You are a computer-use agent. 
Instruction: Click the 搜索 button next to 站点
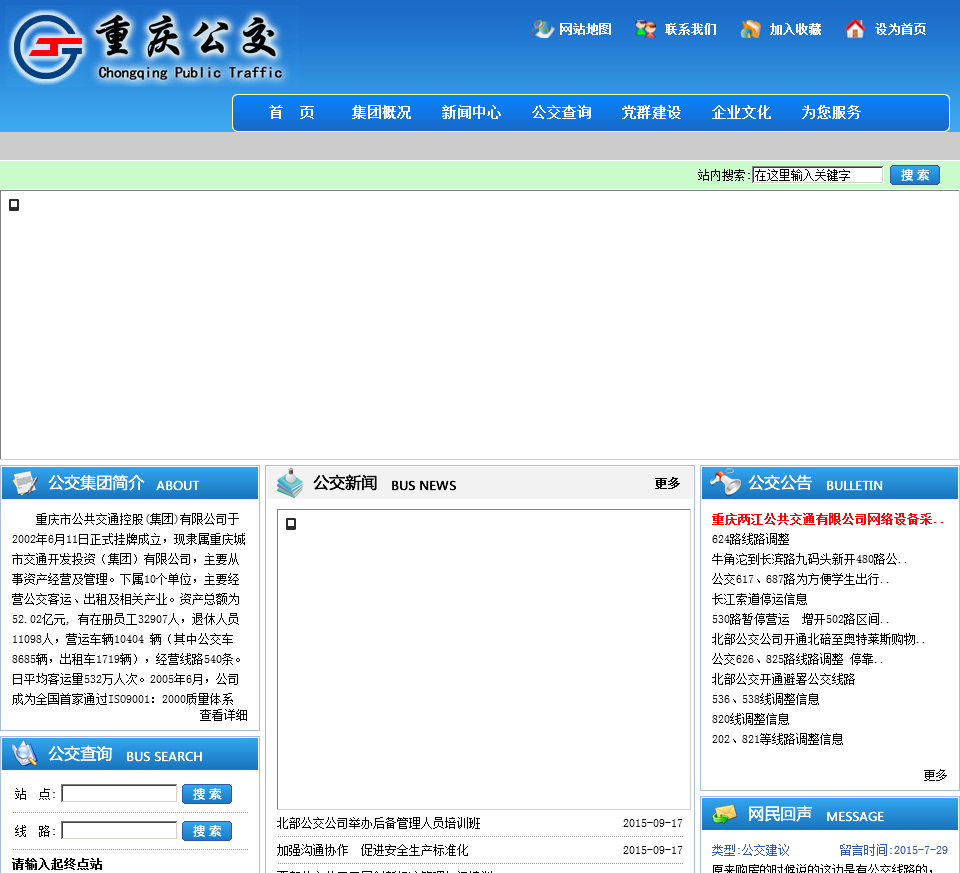click(x=207, y=794)
